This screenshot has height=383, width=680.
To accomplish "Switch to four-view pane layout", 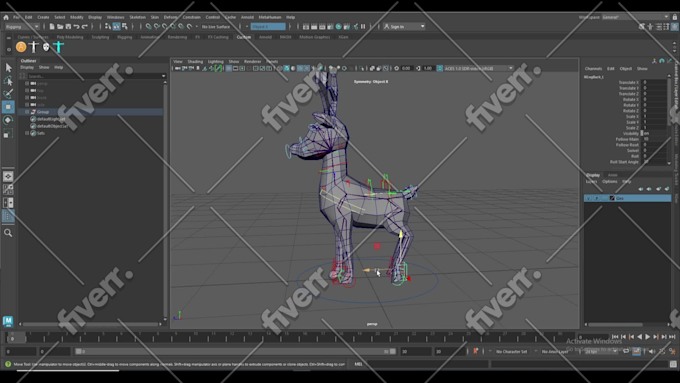I will [x=8, y=189].
